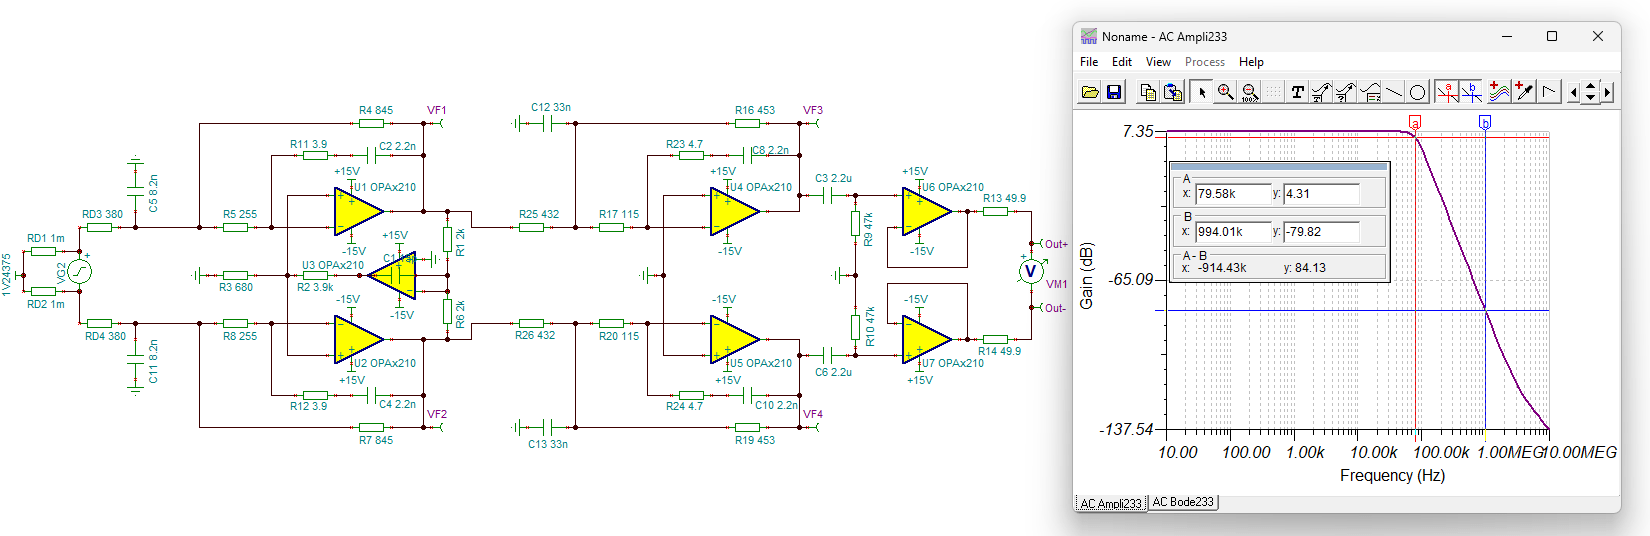Toggle cursor B tool in toolbar
This screenshot has width=1650, height=536.
pos(1471,92)
